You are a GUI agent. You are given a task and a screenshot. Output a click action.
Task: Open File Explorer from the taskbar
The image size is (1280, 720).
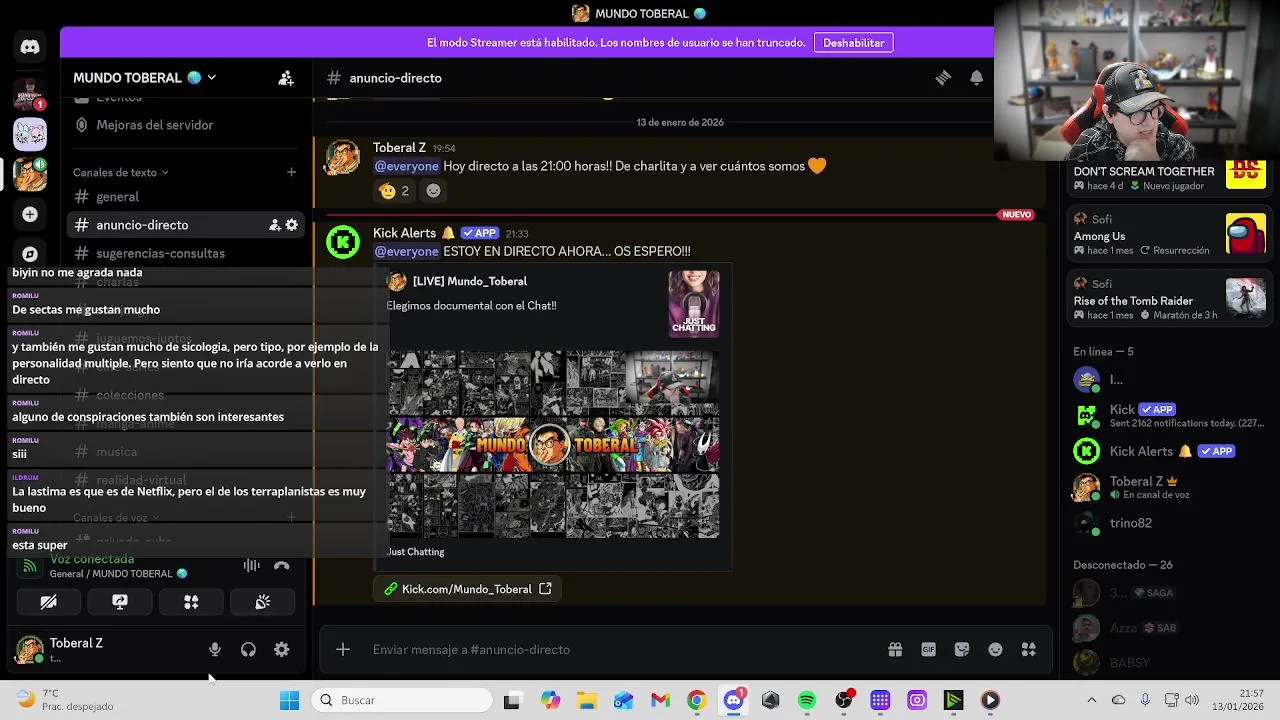[x=587, y=700]
